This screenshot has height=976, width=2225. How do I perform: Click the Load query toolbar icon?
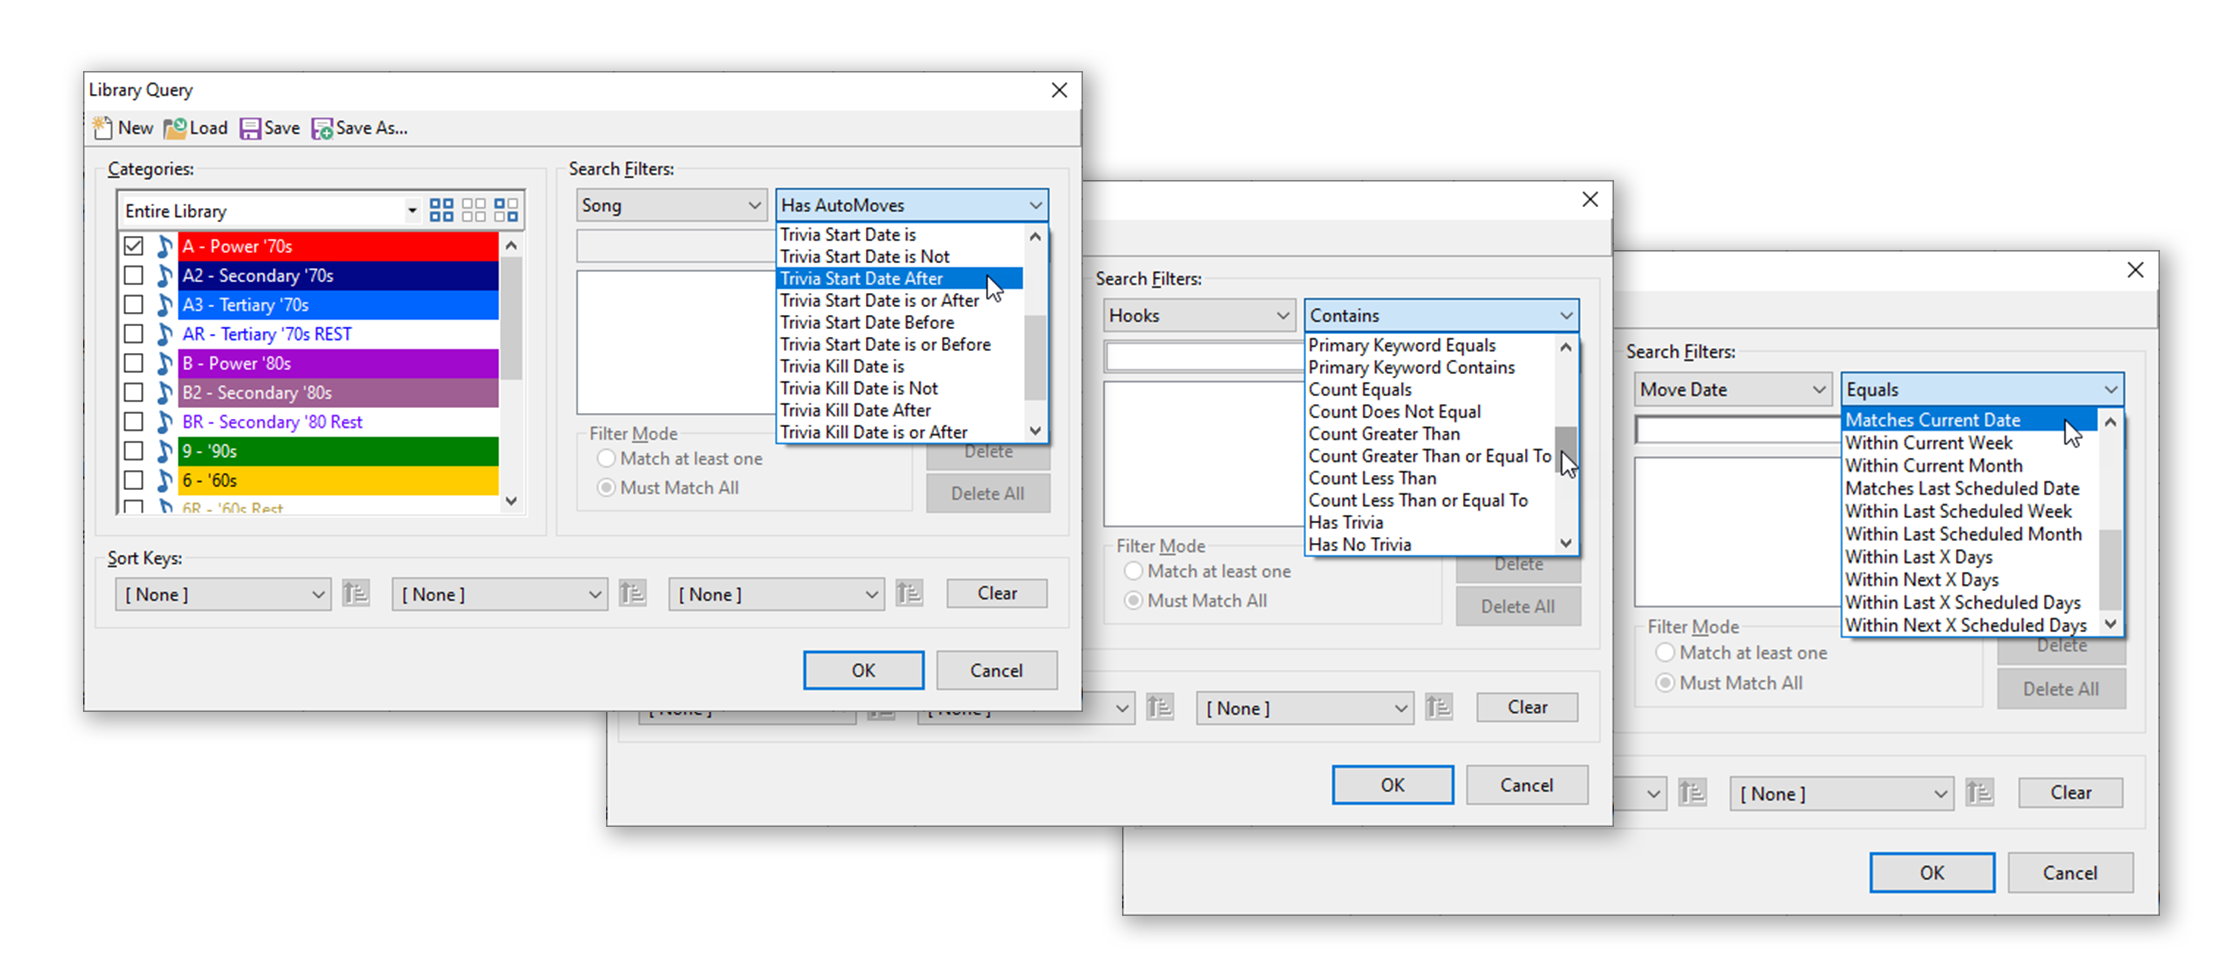coord(175,128)
